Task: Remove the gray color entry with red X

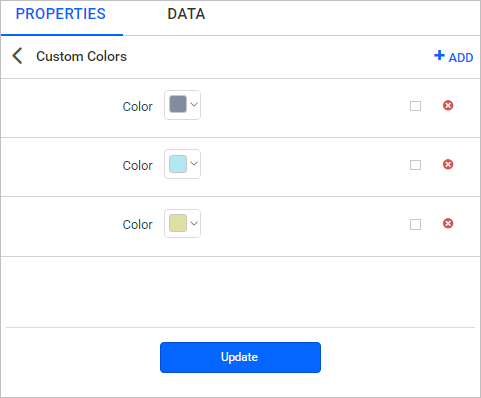Action: (x=448, y=106)
